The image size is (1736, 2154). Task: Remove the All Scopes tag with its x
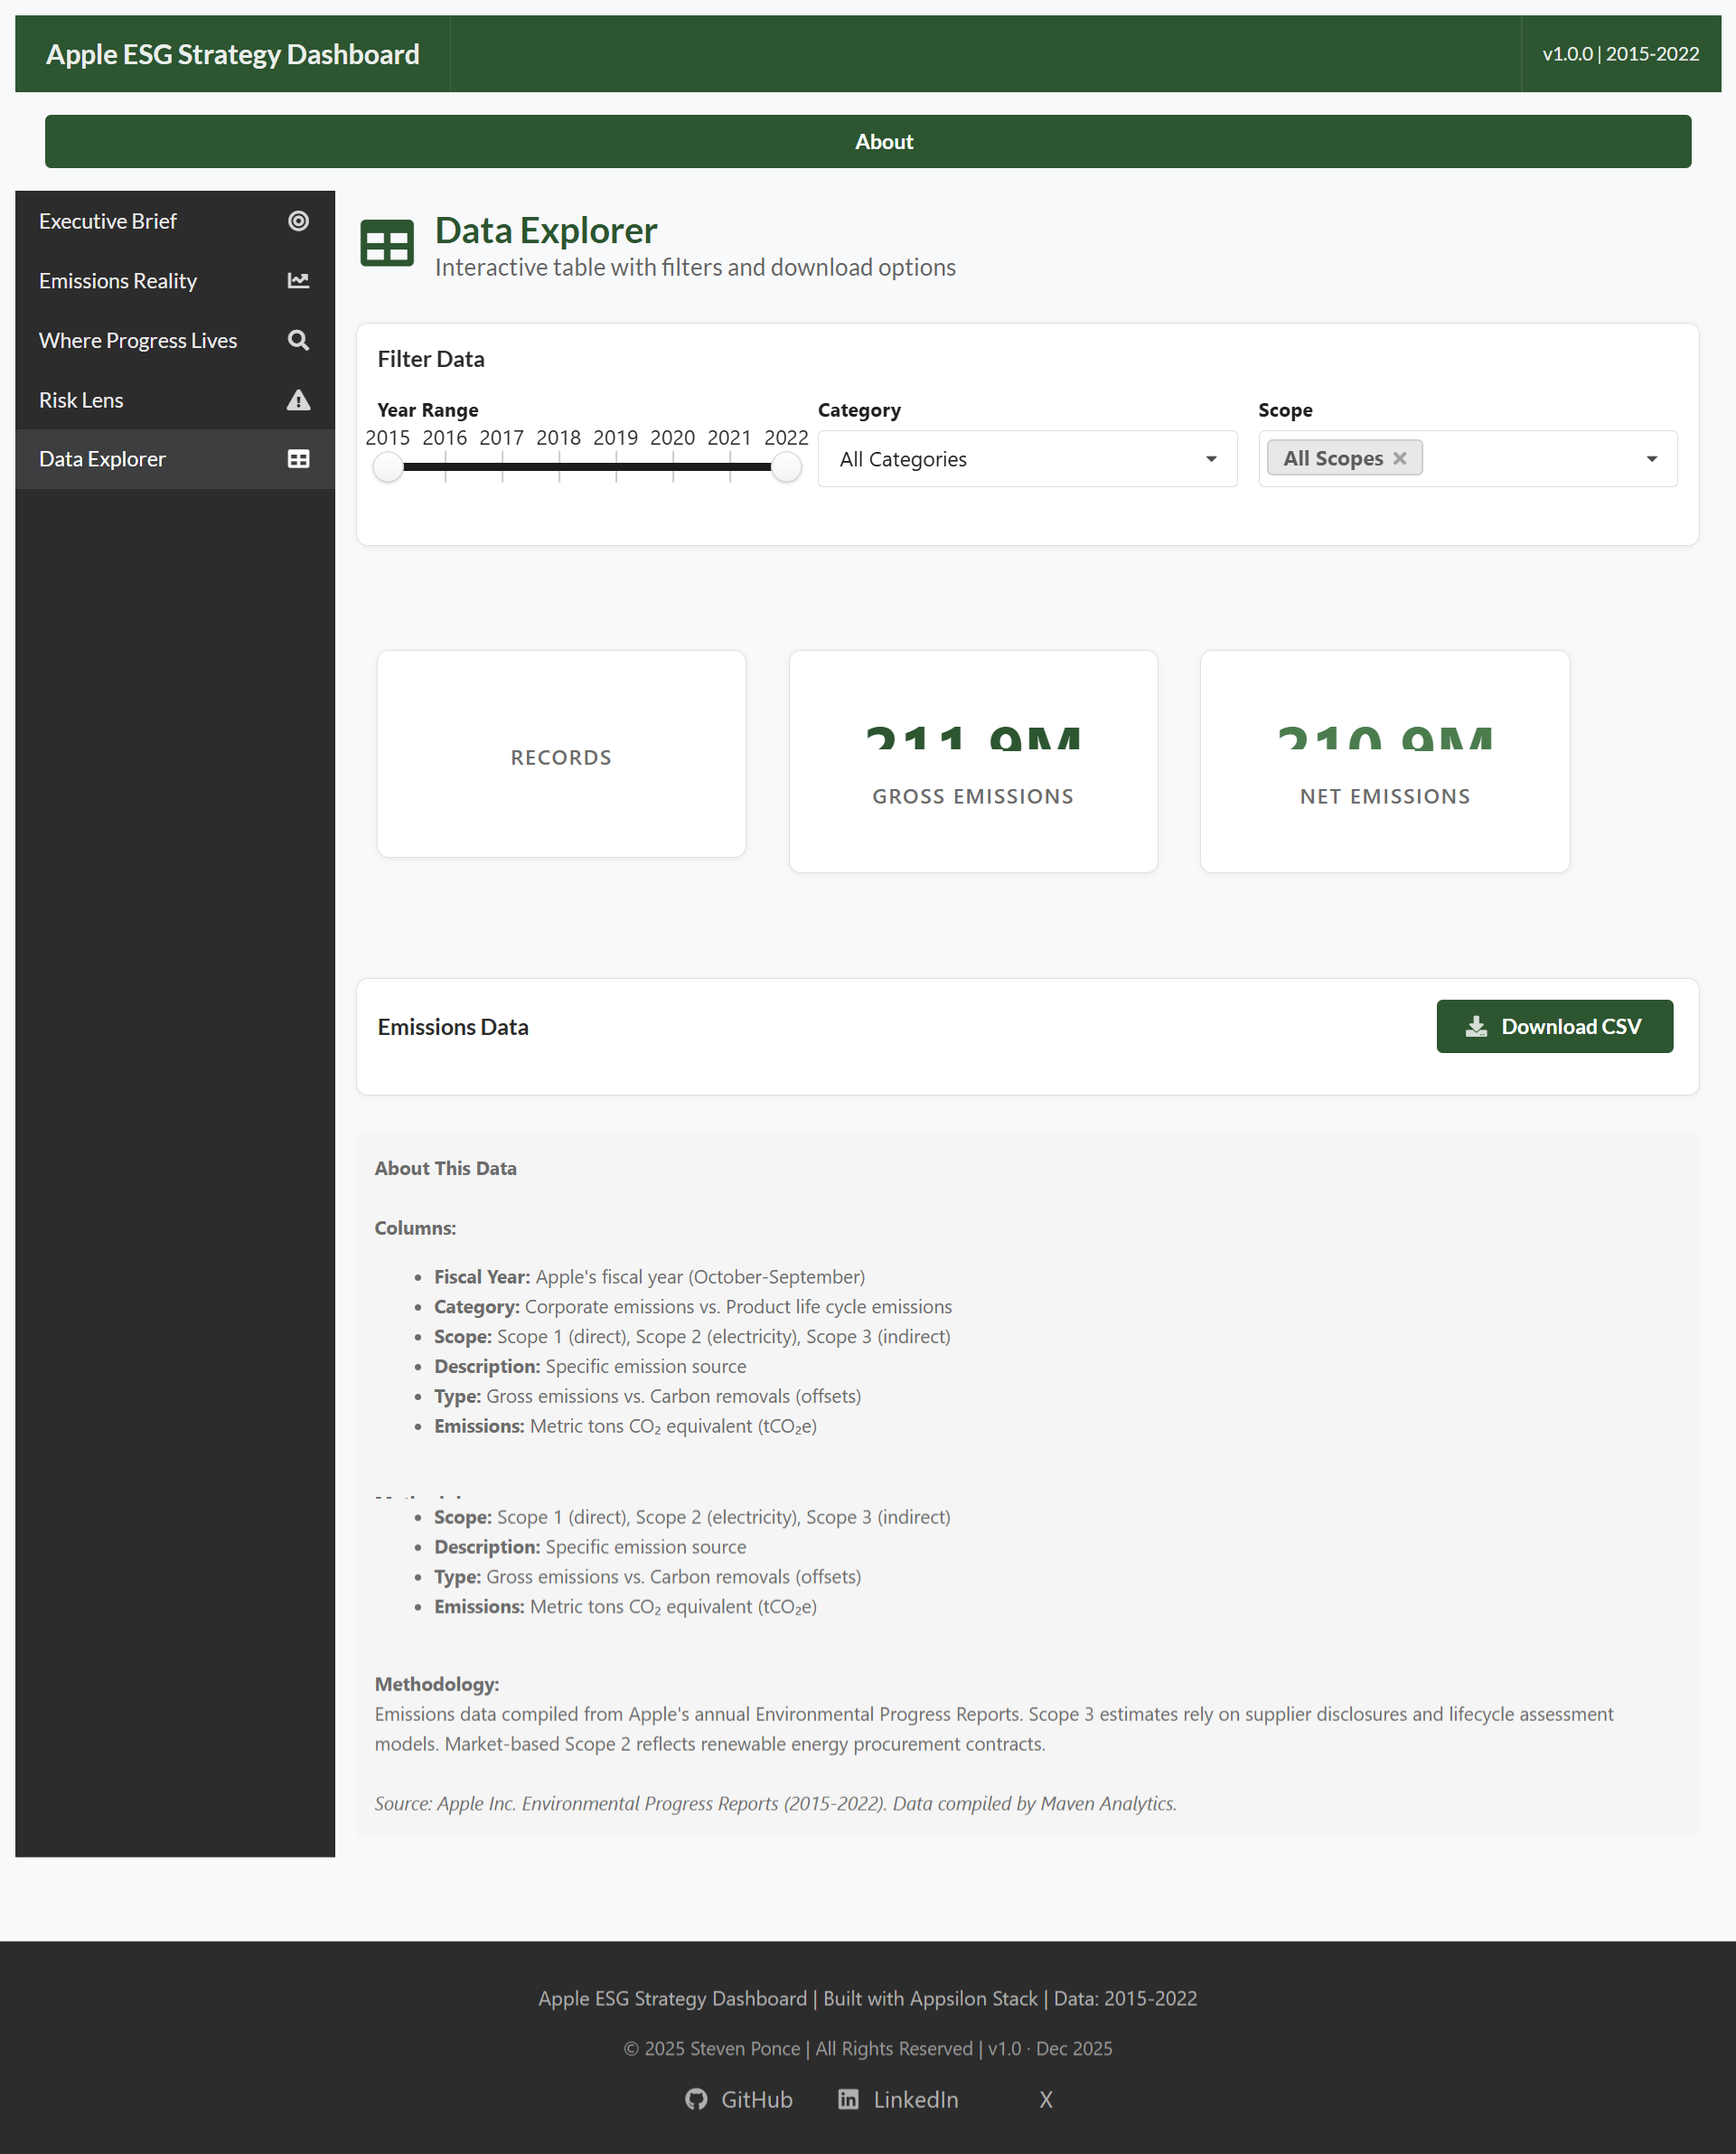pyautogui.click(x=1400, y=458)
